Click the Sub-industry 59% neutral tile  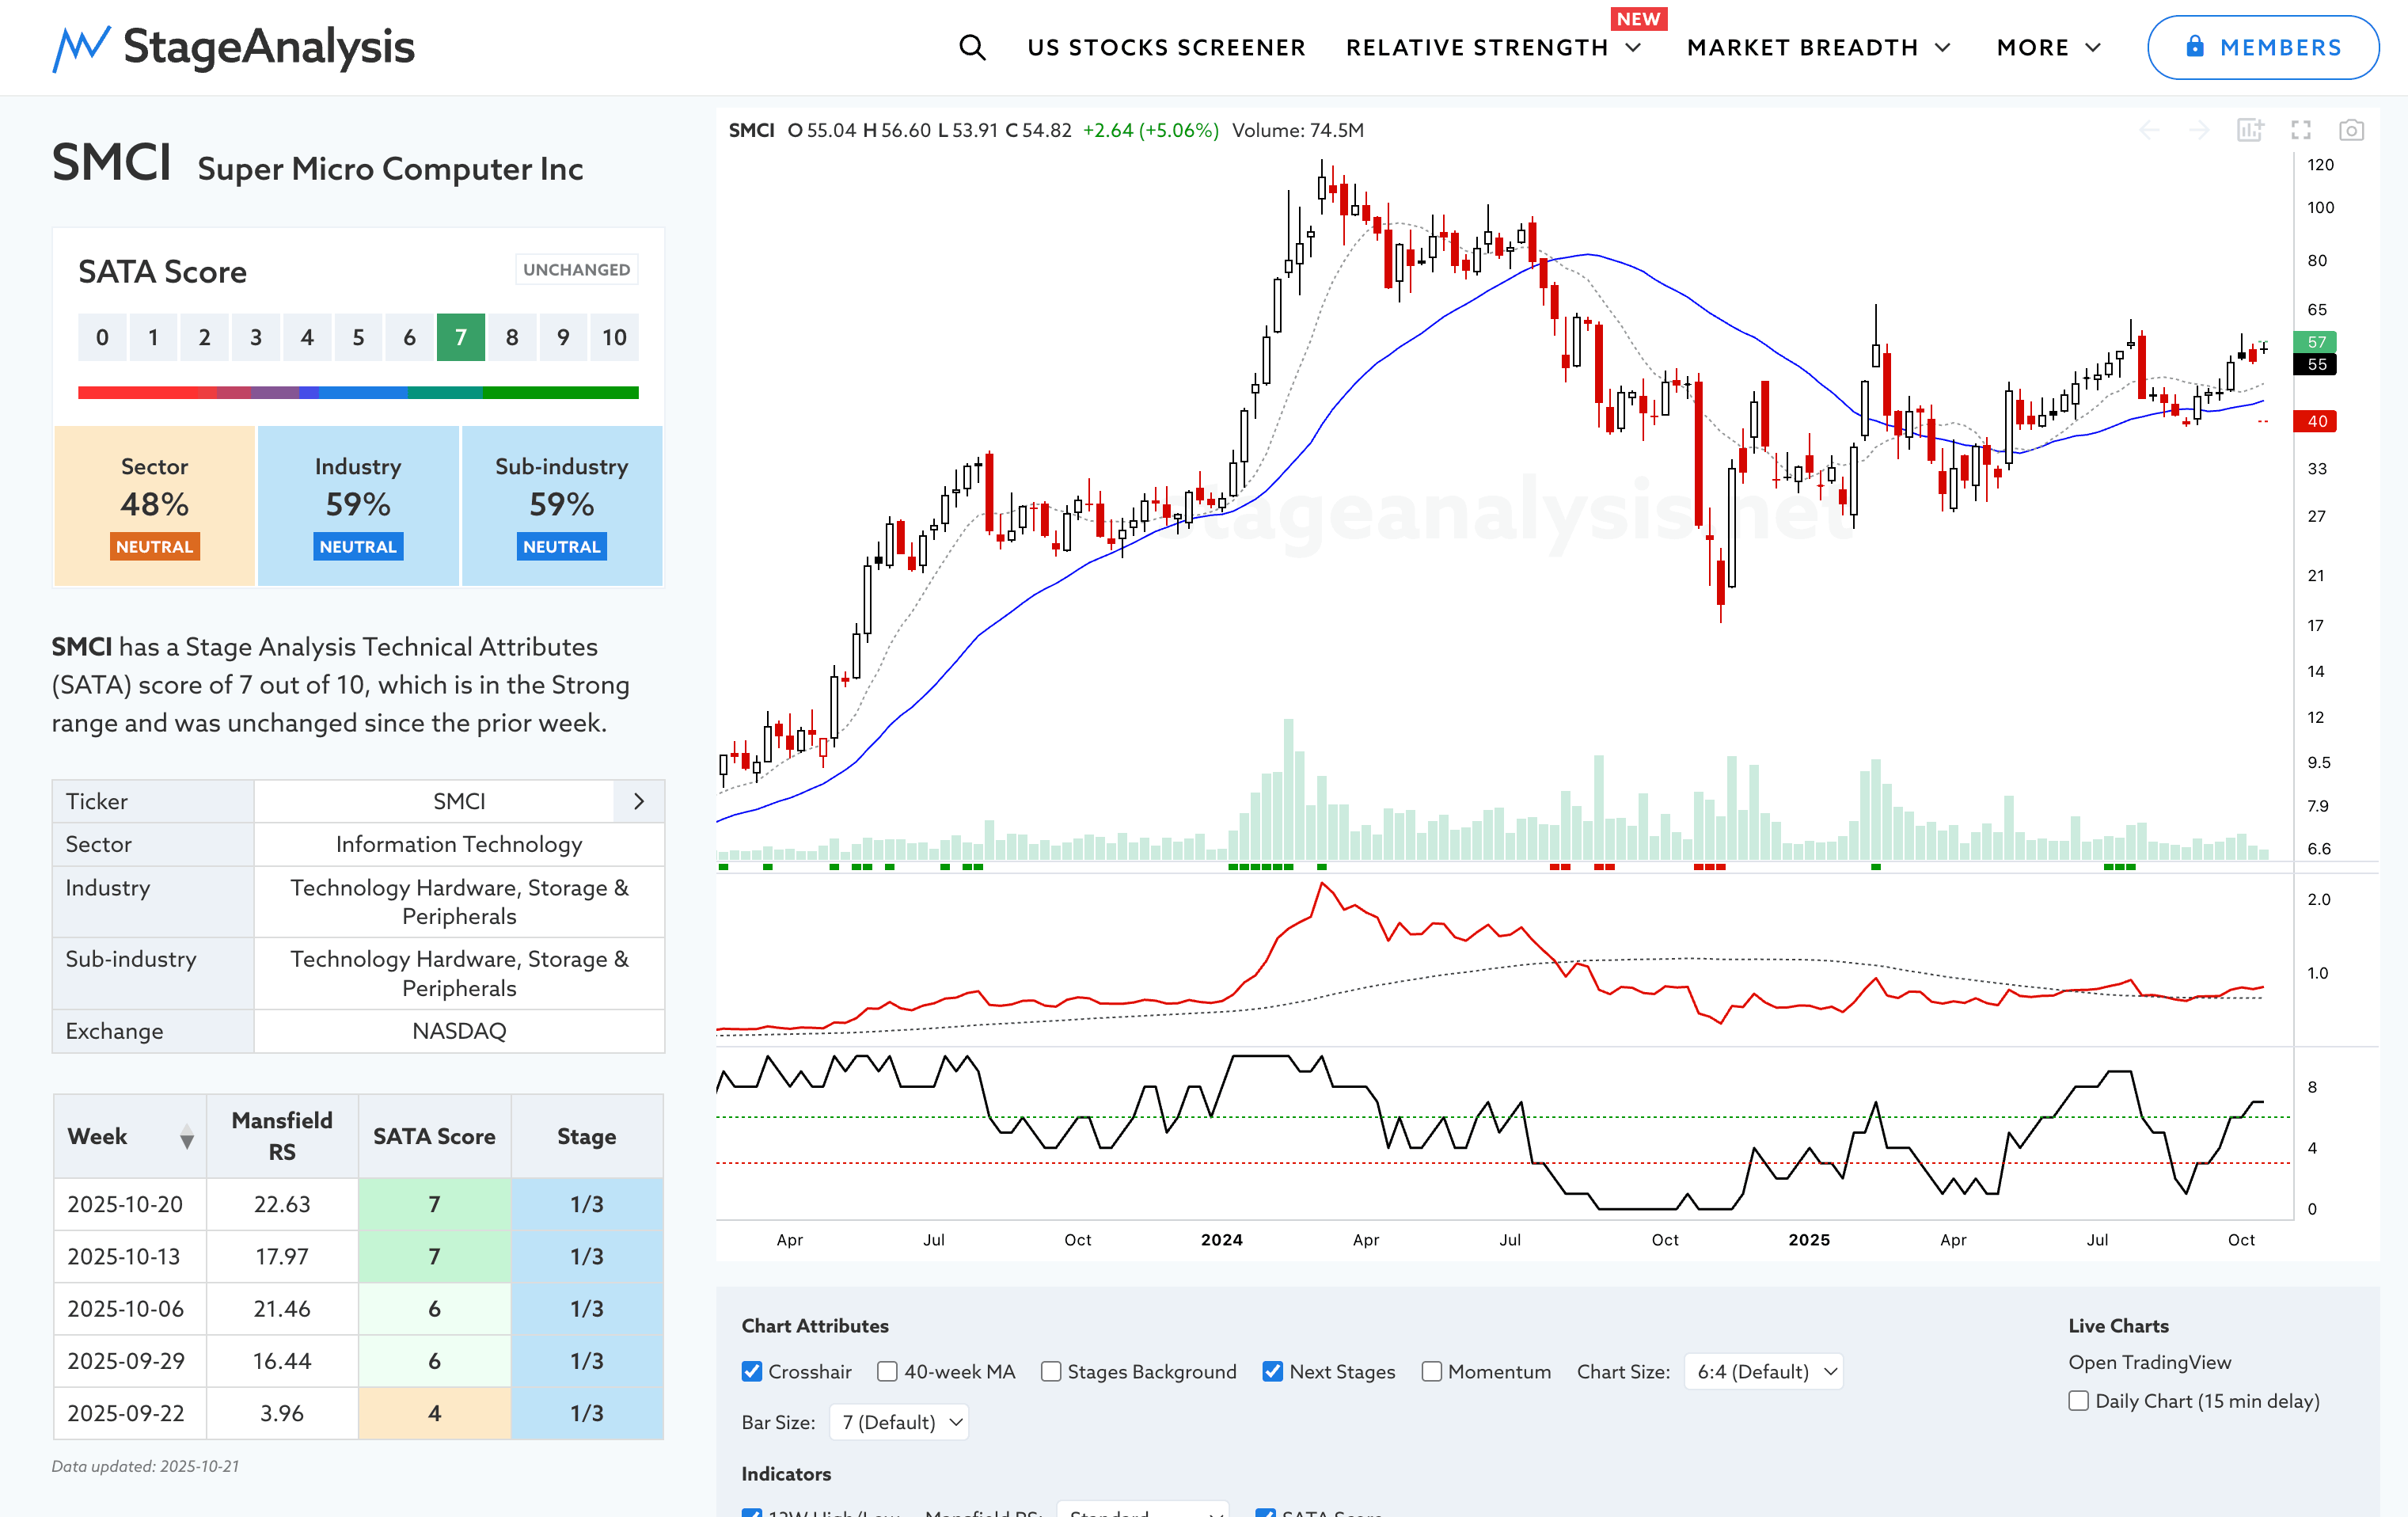point(561,505)
